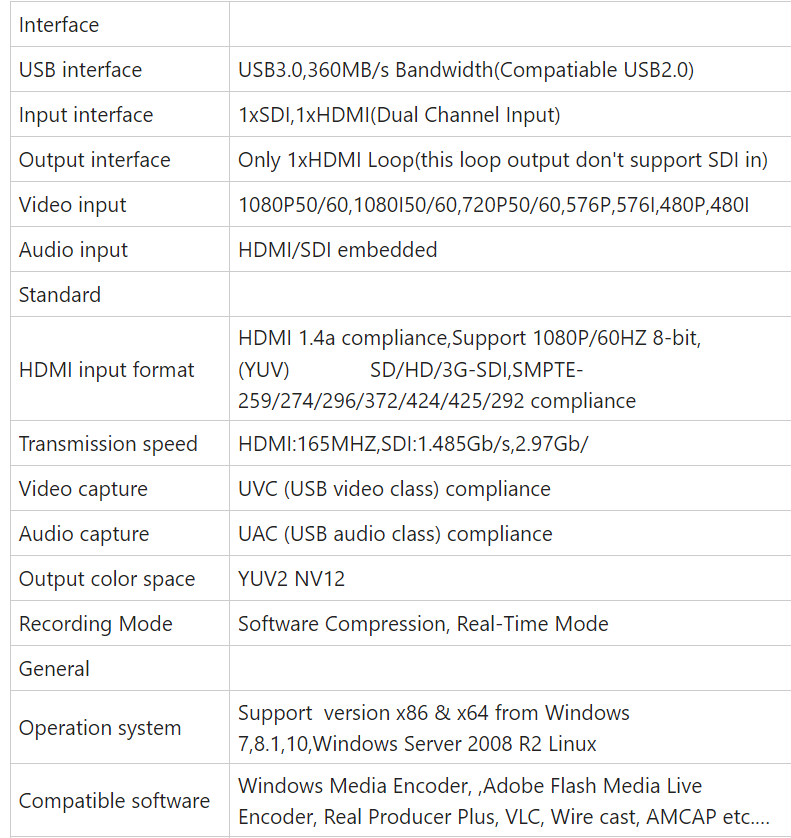The width and height of the screenshot is (791, 838).
Task: Click the HDMI:165MHZ transmission speed value
Action: pyautogui.click(x=413, y=444)
